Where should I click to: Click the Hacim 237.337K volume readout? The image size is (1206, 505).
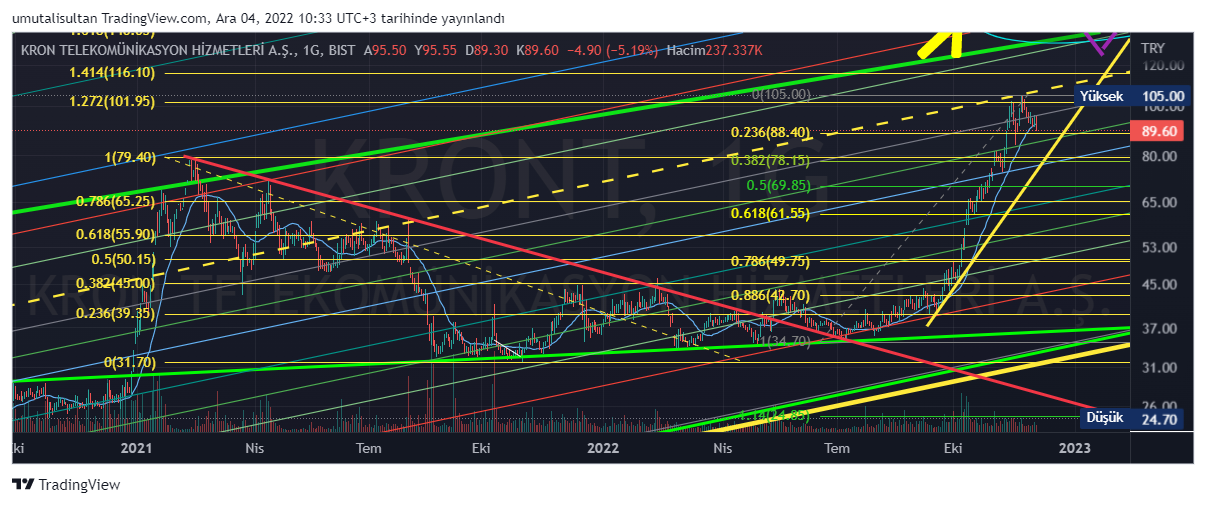tap(714, 49)
